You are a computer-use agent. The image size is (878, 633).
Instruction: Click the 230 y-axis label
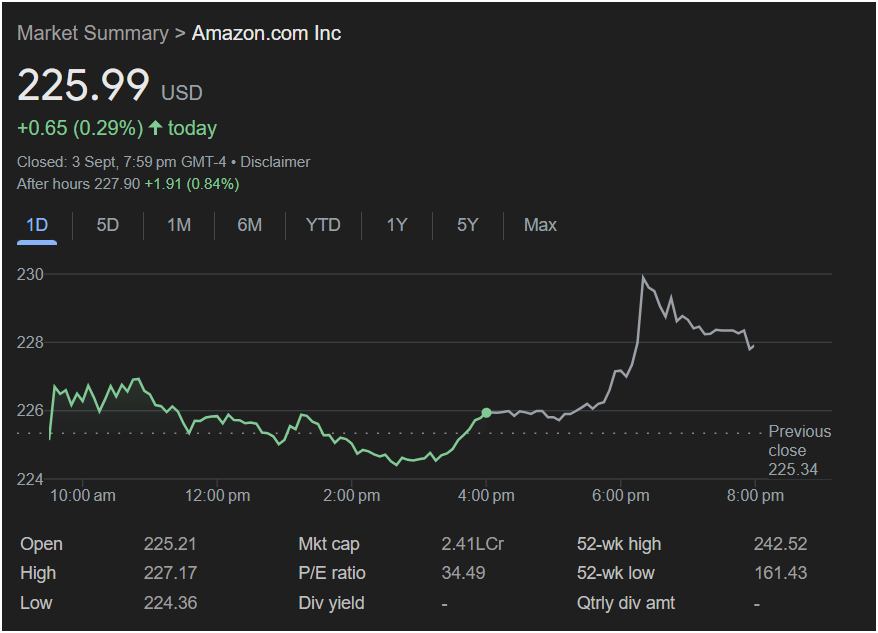point(30,274)
